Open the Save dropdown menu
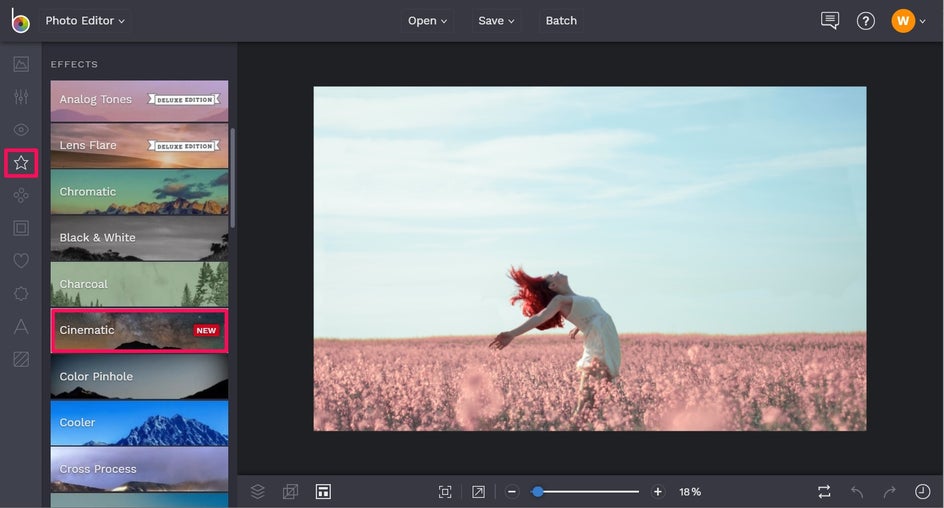Viewport: 944px width, 508px height. click(x=496, y=20)
